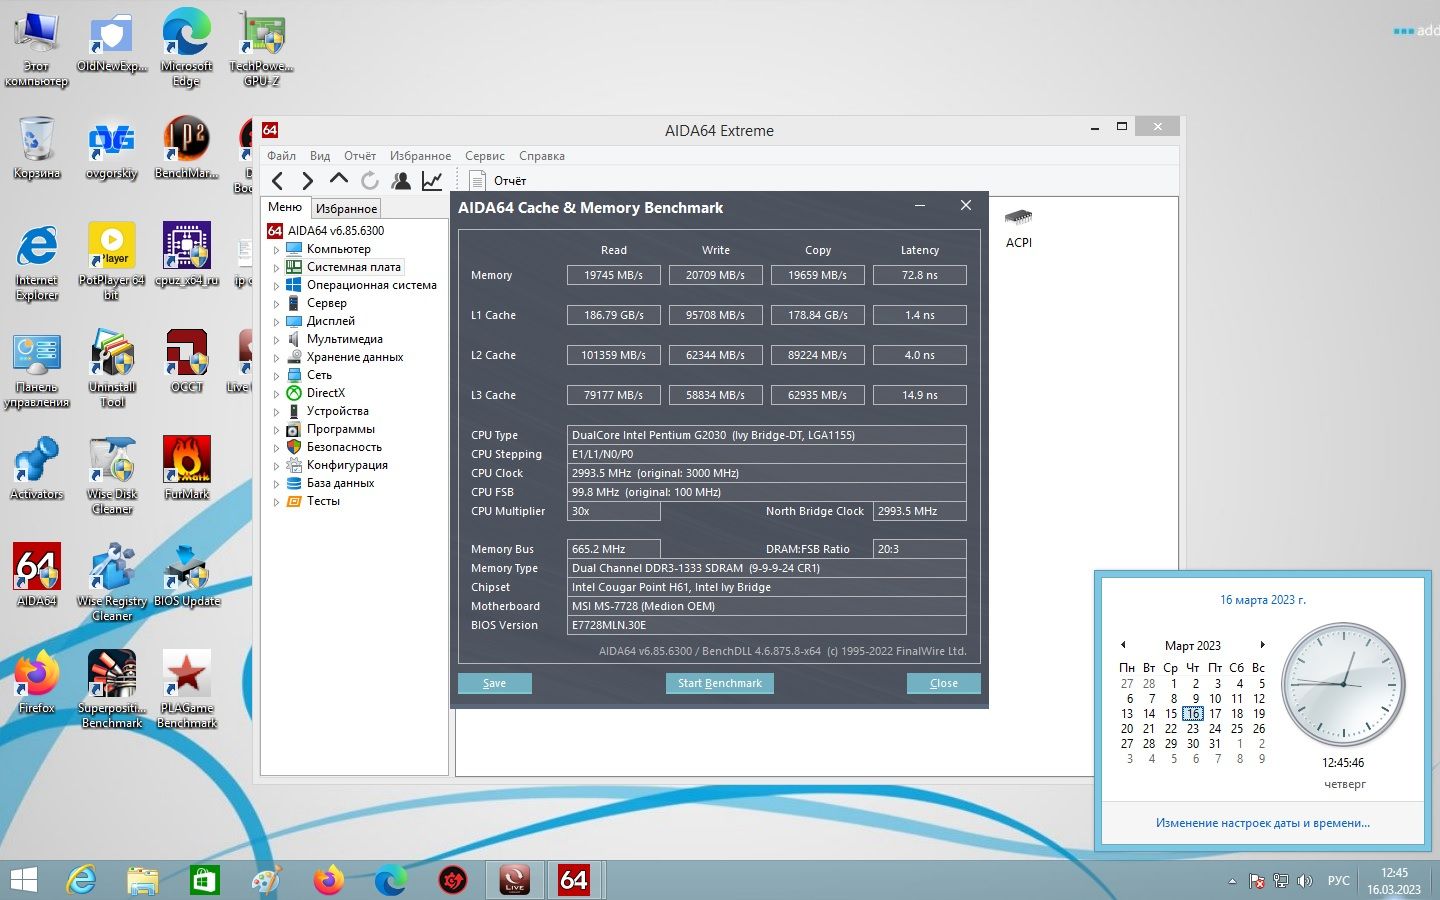Open TechPowerUp GPU-Z desktop icon
The image size is (1440, 900).
(x=262, y=47)
